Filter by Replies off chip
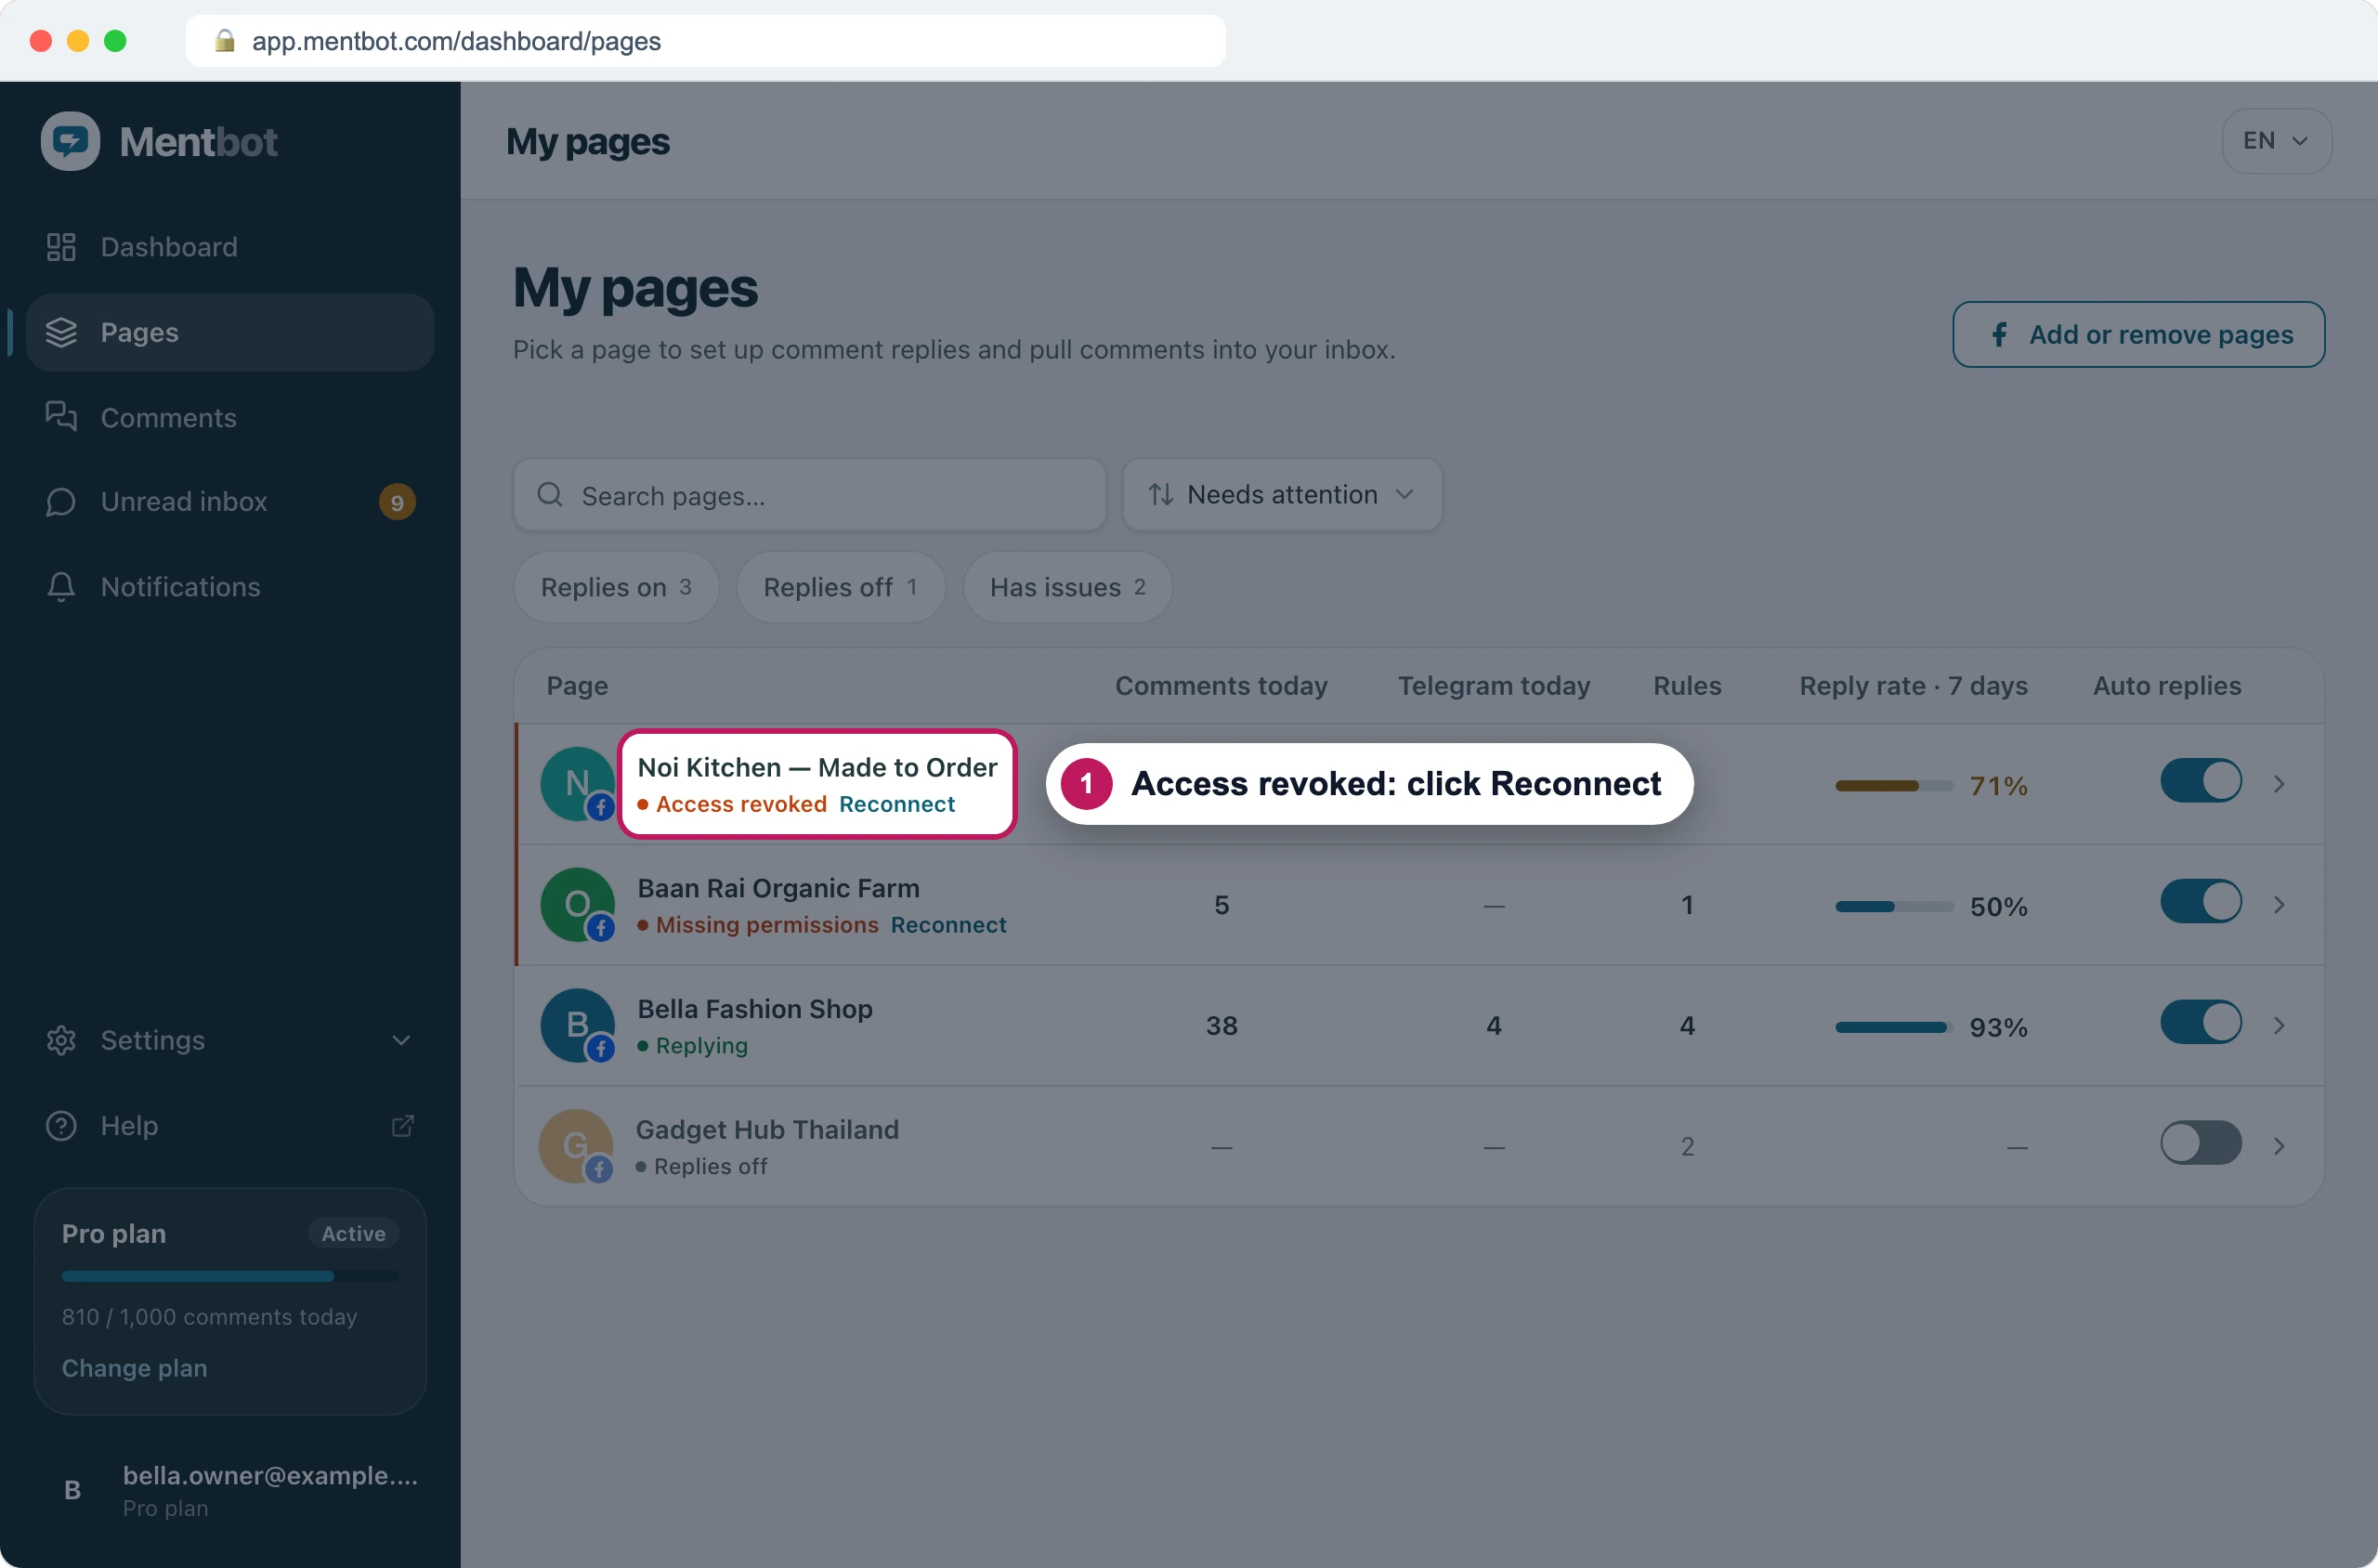This screenshot has width=2378, height=1568. 840,587
